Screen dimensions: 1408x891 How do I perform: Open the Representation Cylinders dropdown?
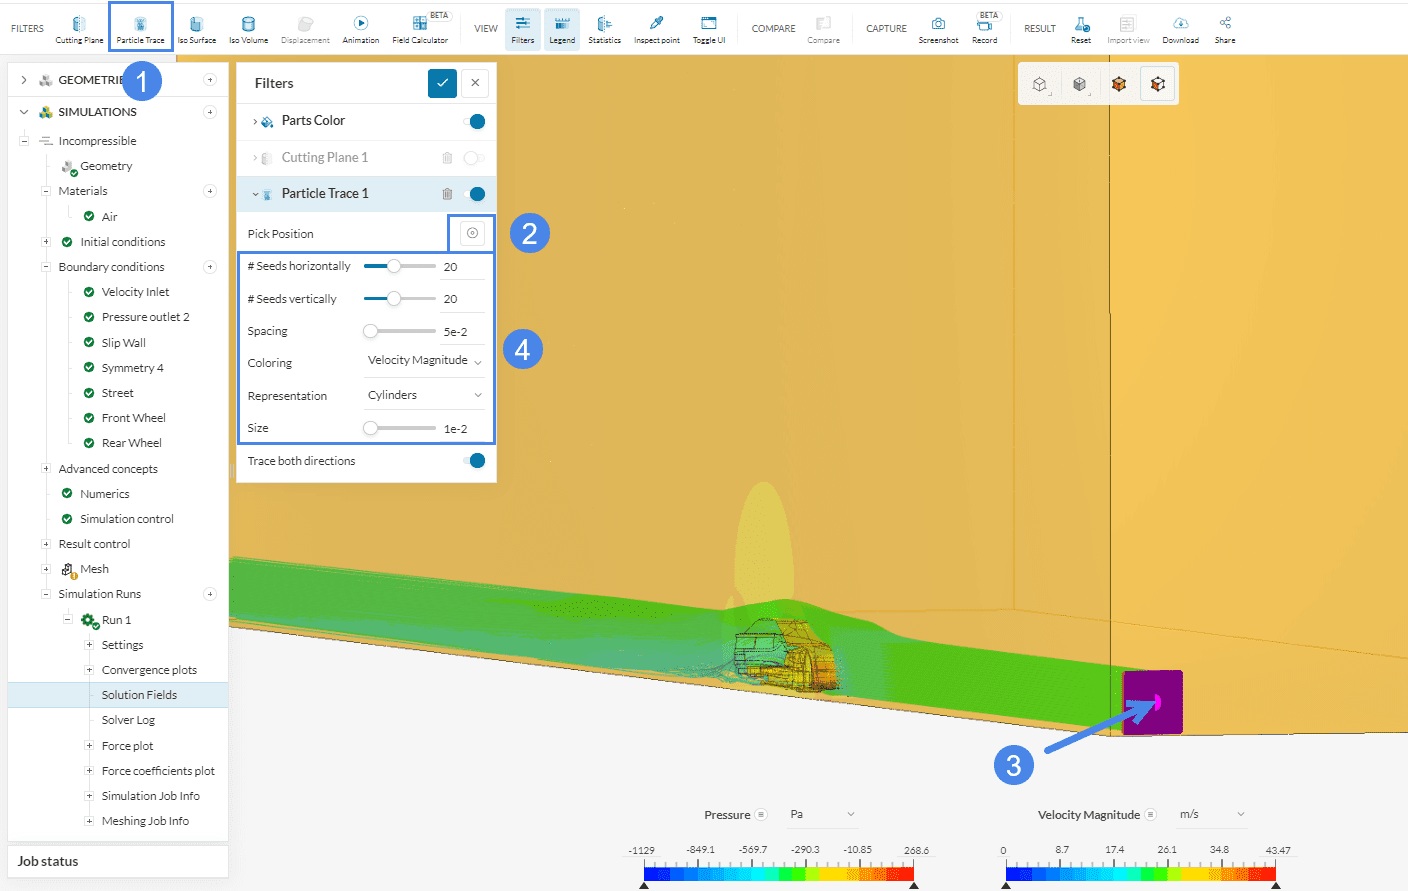pos(424,396)
